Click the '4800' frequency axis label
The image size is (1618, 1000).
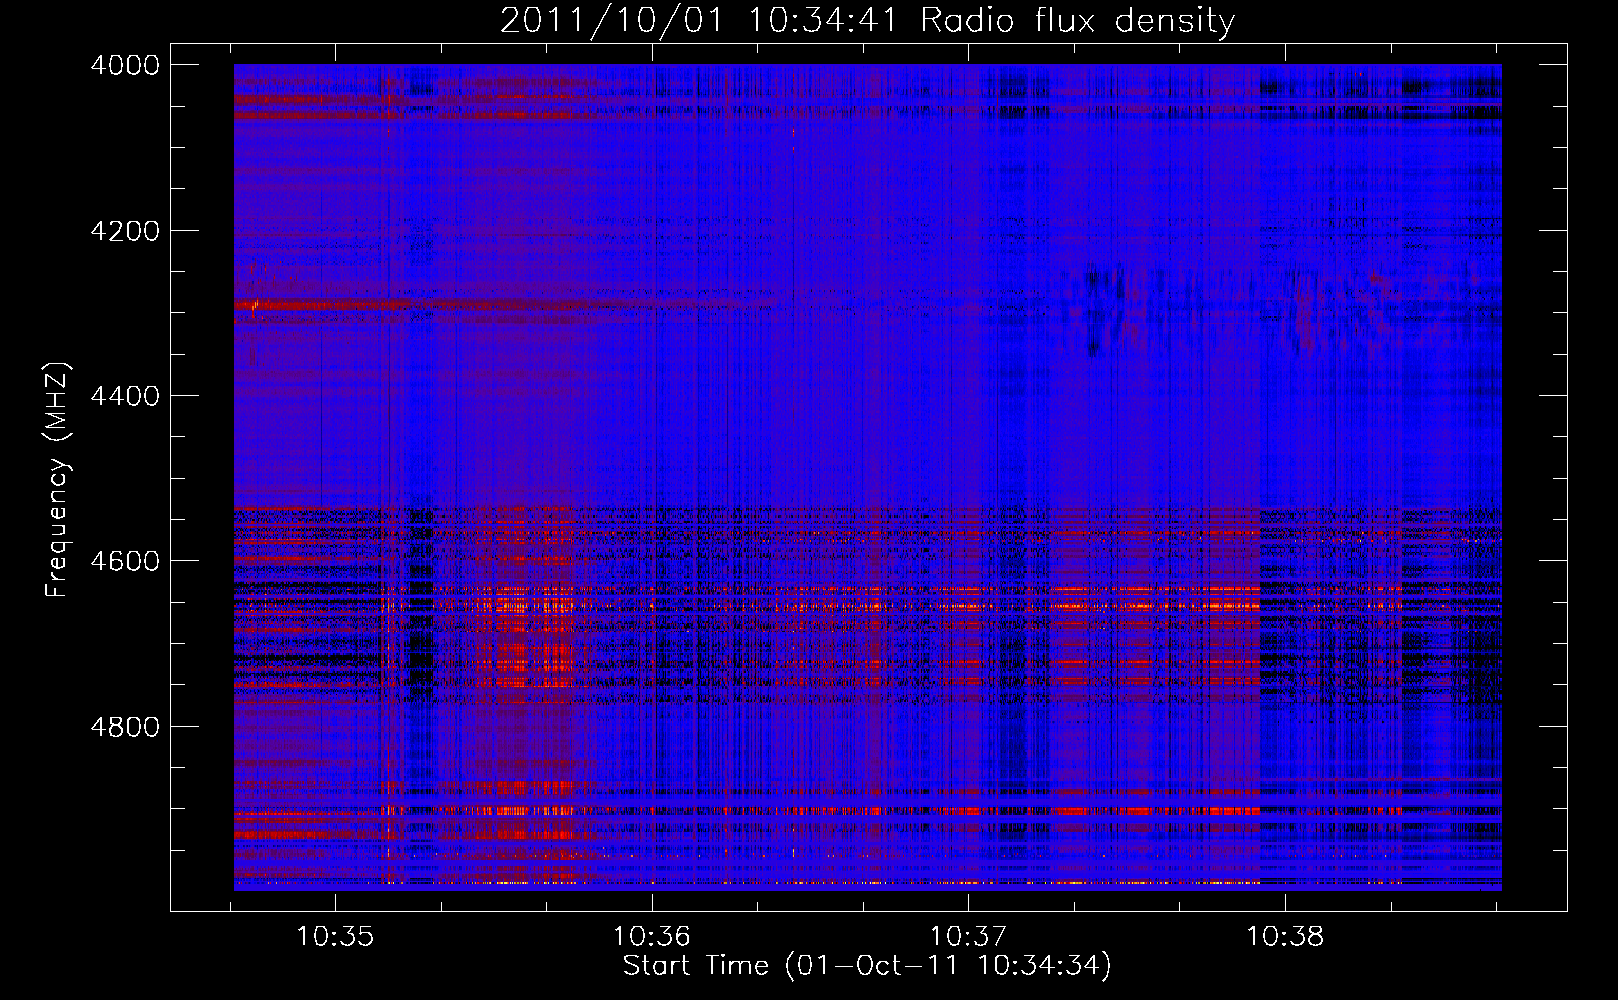point(125,727)
